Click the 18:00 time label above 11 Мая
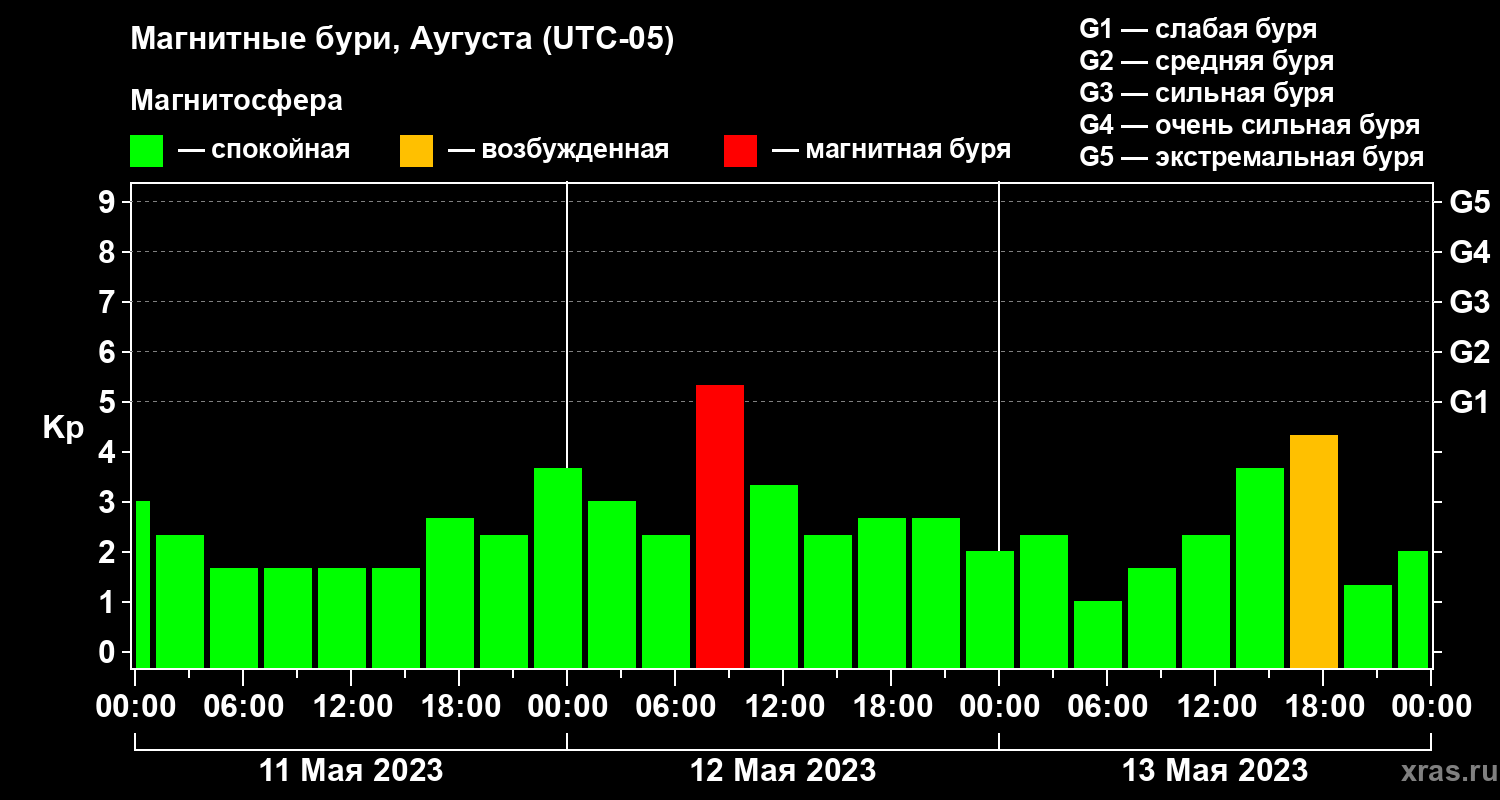Screen dimensions: 1500x800 click(459, 706)
